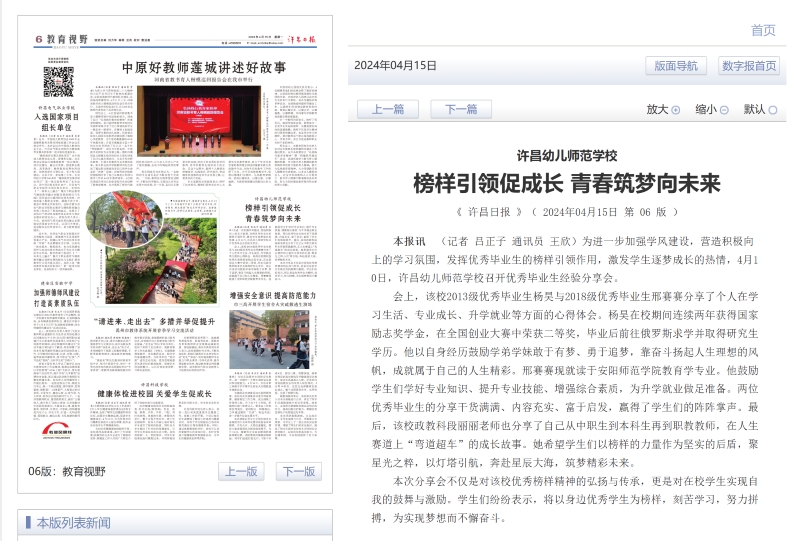Viewport: 800px width, 541px height.
Task: Reset text size with 默认 circle icon
Action: click(x=773, y=110)
